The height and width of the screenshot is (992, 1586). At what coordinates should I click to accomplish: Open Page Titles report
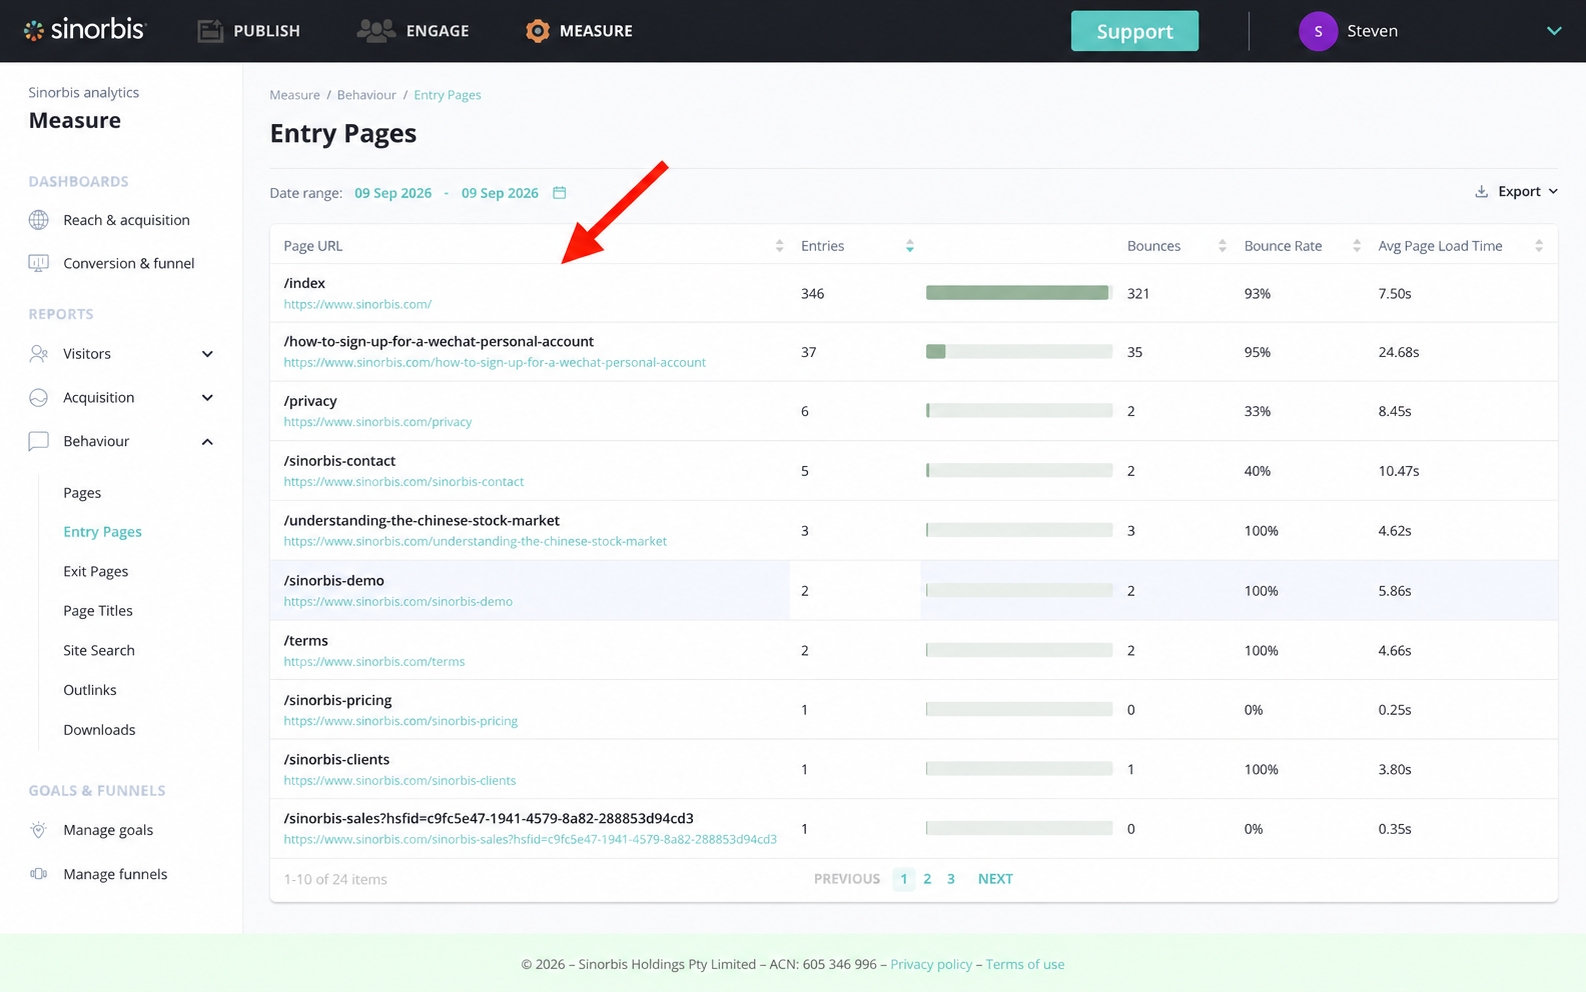point(98,611)
